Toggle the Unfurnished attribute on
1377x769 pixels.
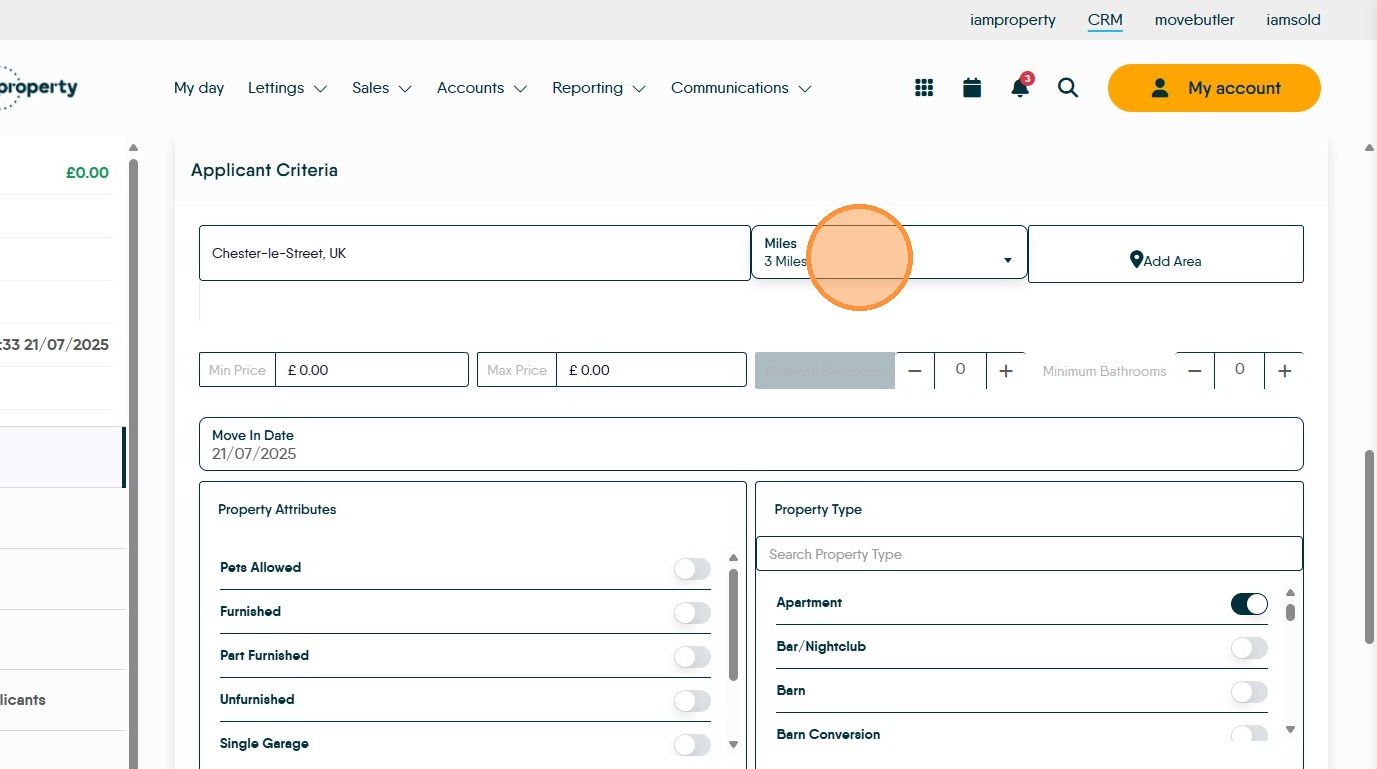(x=692, y=701)
